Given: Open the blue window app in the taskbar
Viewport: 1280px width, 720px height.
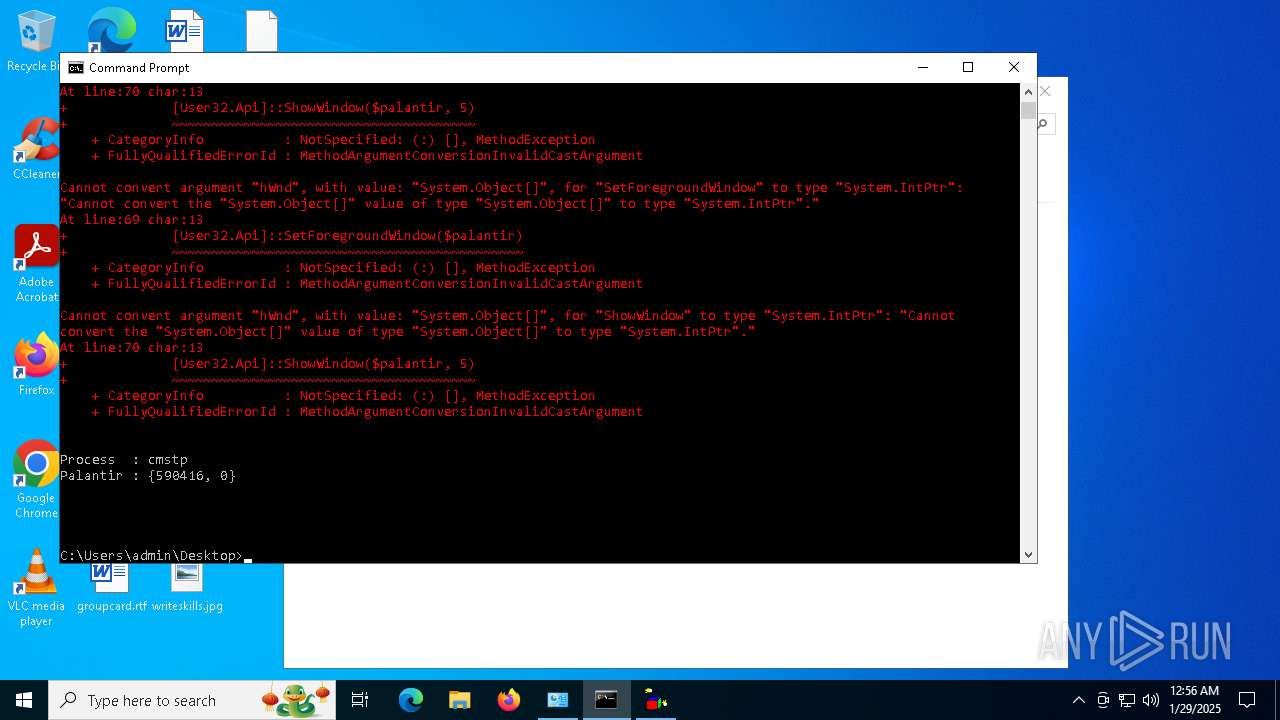Looking at the screenshot, I should [x=557, y=700].
